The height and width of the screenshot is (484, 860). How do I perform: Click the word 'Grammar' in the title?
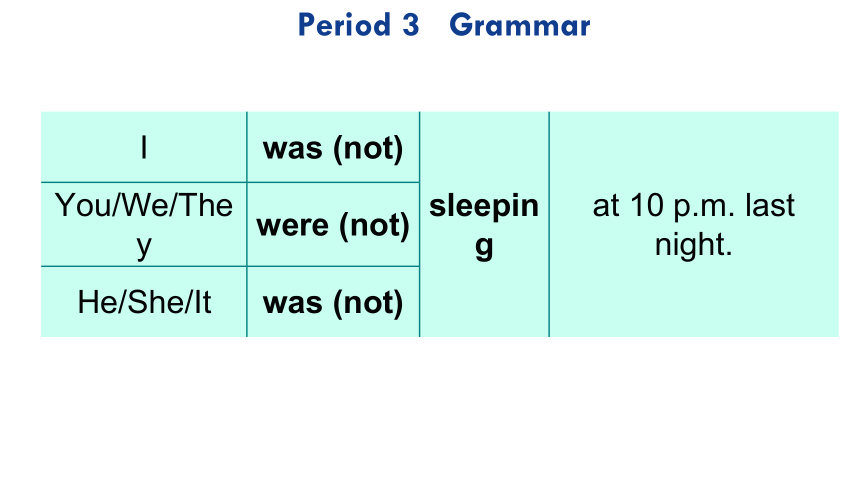(520, 25)
